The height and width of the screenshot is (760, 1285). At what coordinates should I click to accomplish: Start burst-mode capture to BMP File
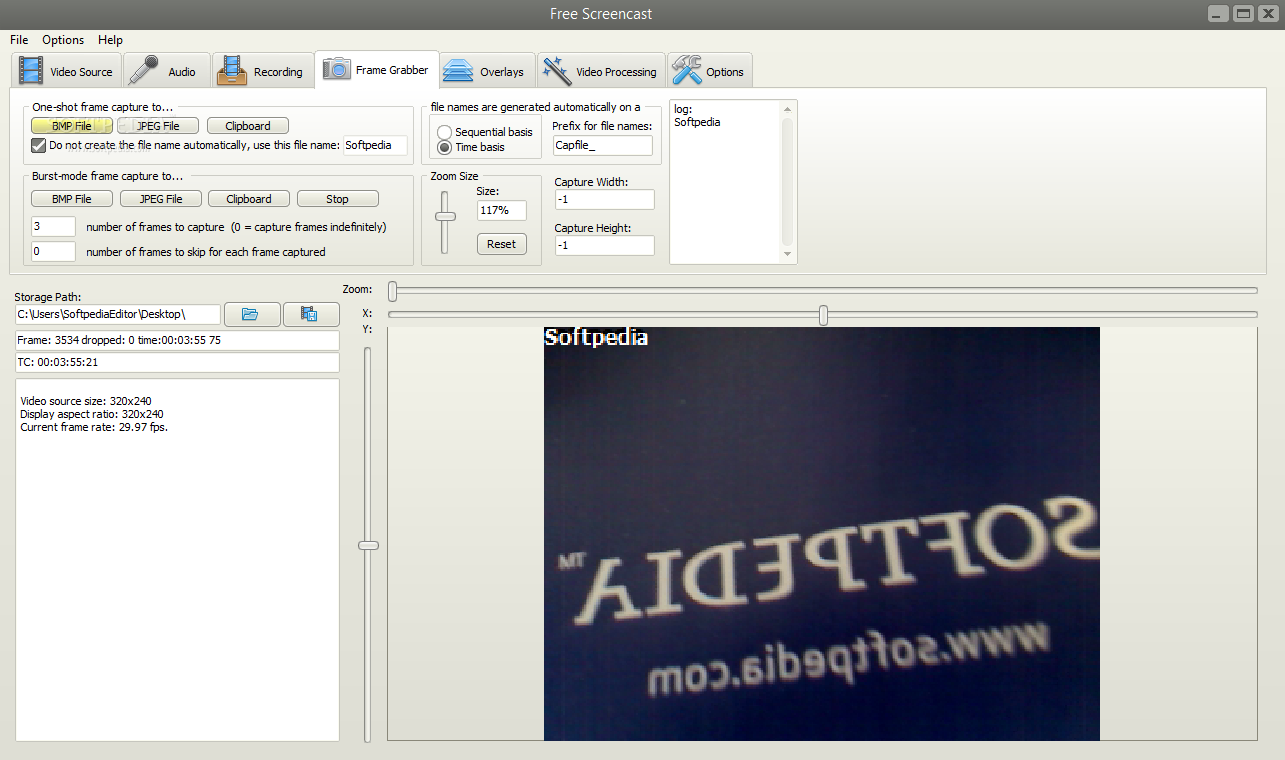71,199
